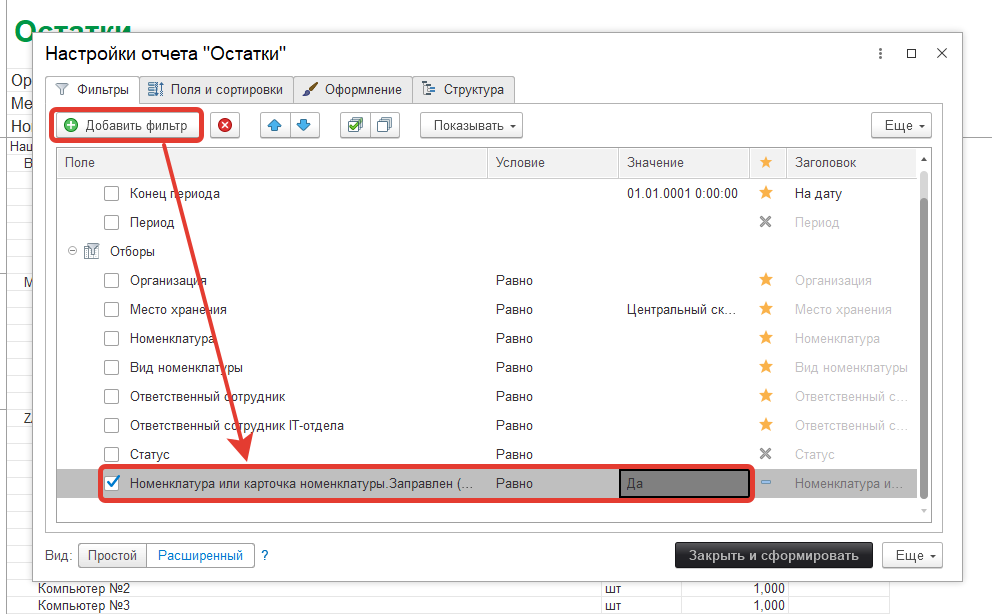Click the star icon in Организация row

pos(766,281)
